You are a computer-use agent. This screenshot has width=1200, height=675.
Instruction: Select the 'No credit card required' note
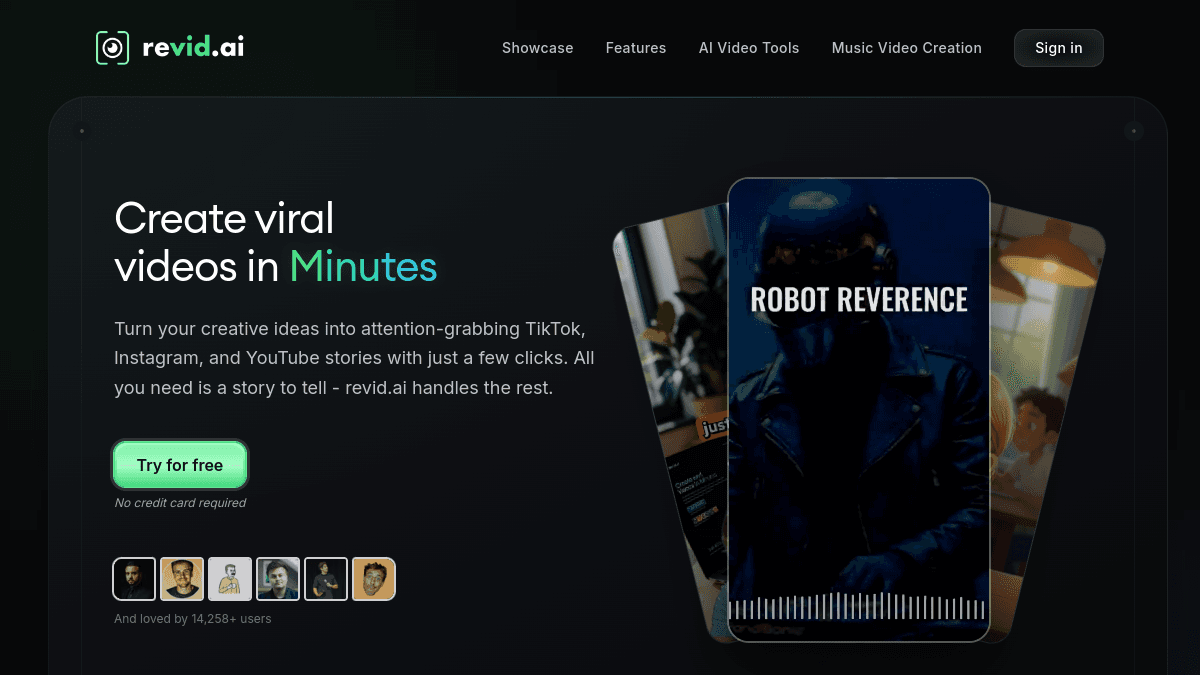coord(180,503)
